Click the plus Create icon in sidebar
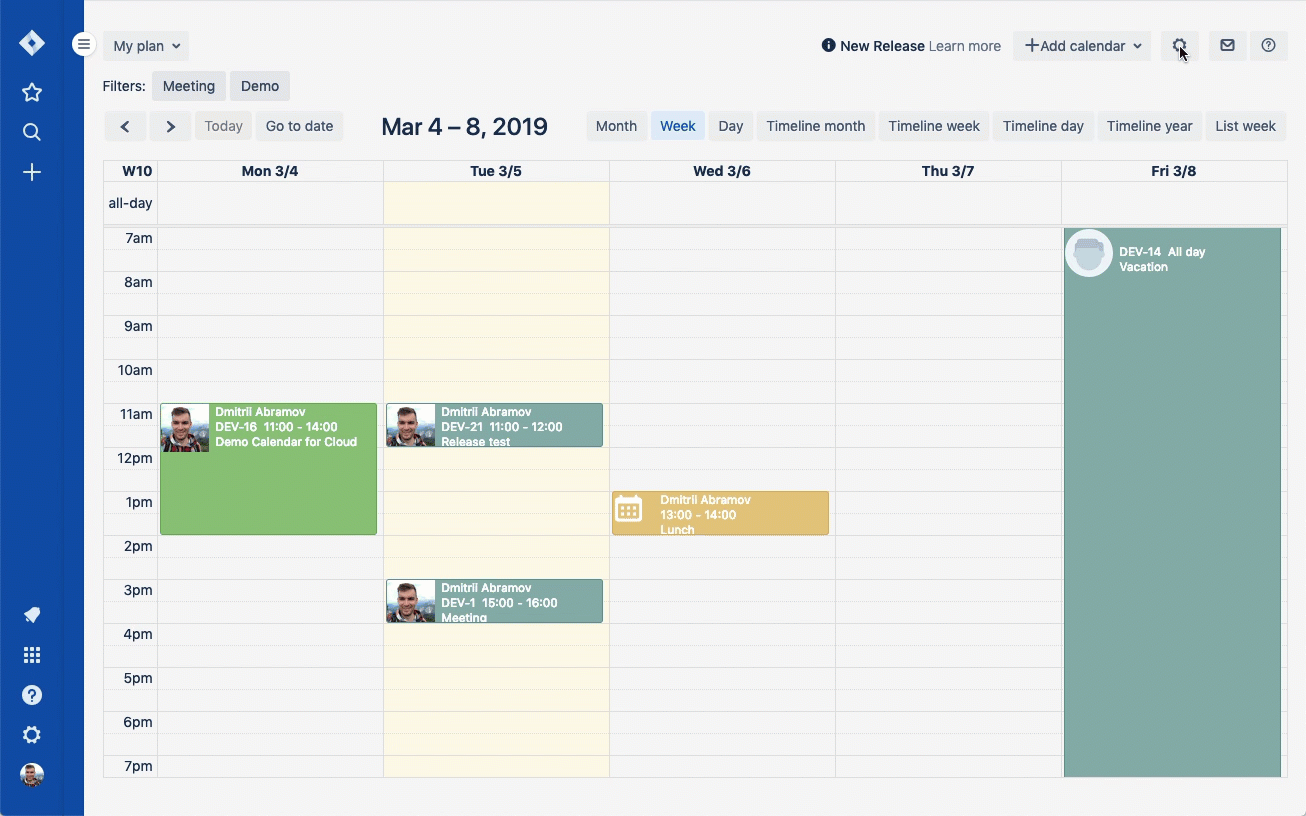 pos(32,173)
